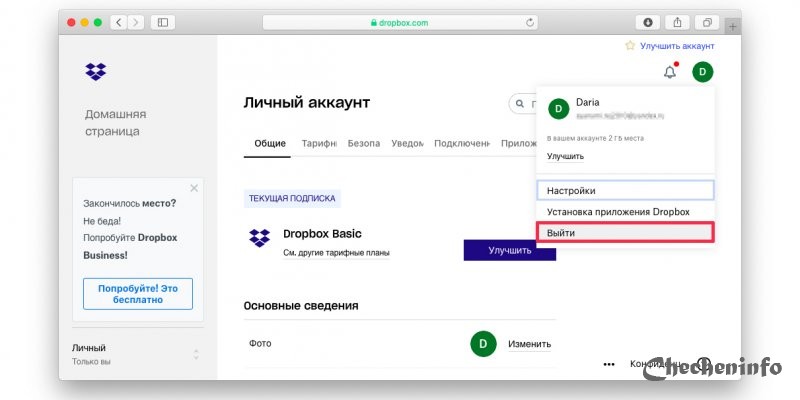Click the green D account avatar
800x400 pixels.
pos(703,72)
